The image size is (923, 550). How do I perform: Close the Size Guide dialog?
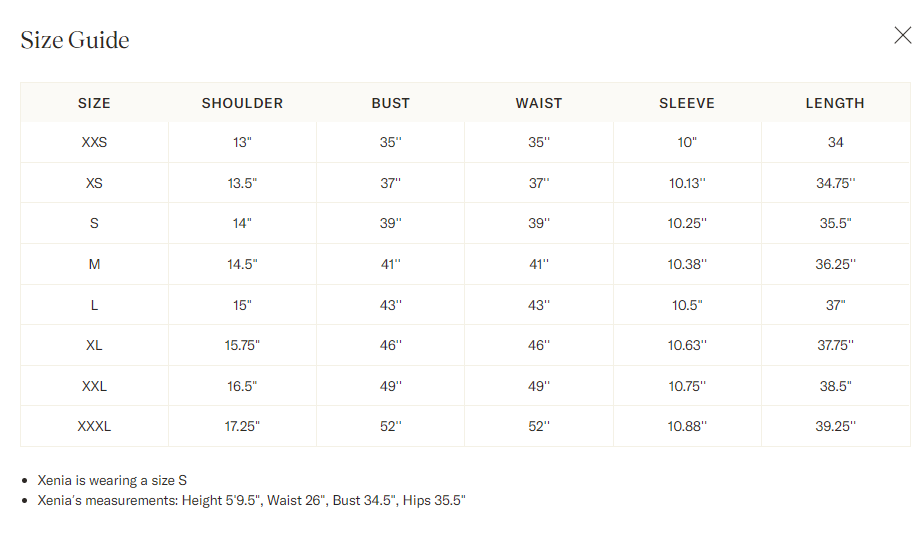[x=902, y=35]
